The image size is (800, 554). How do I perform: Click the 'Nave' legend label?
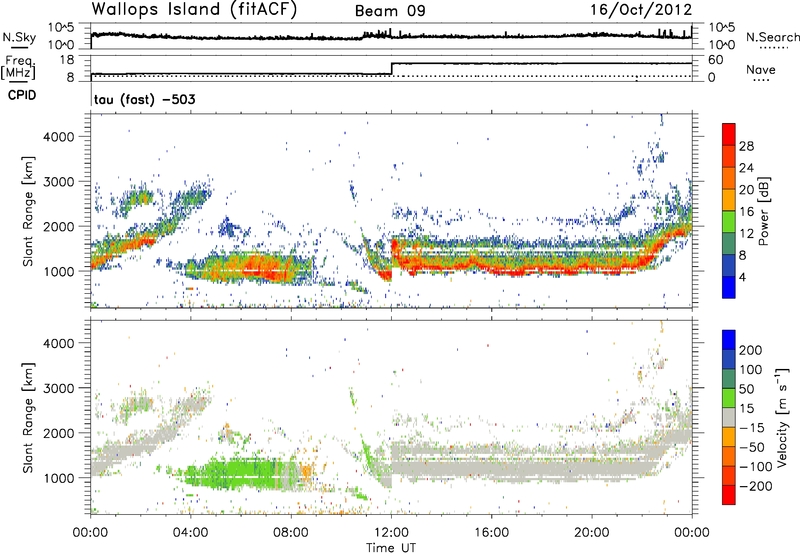pos(761,69)
